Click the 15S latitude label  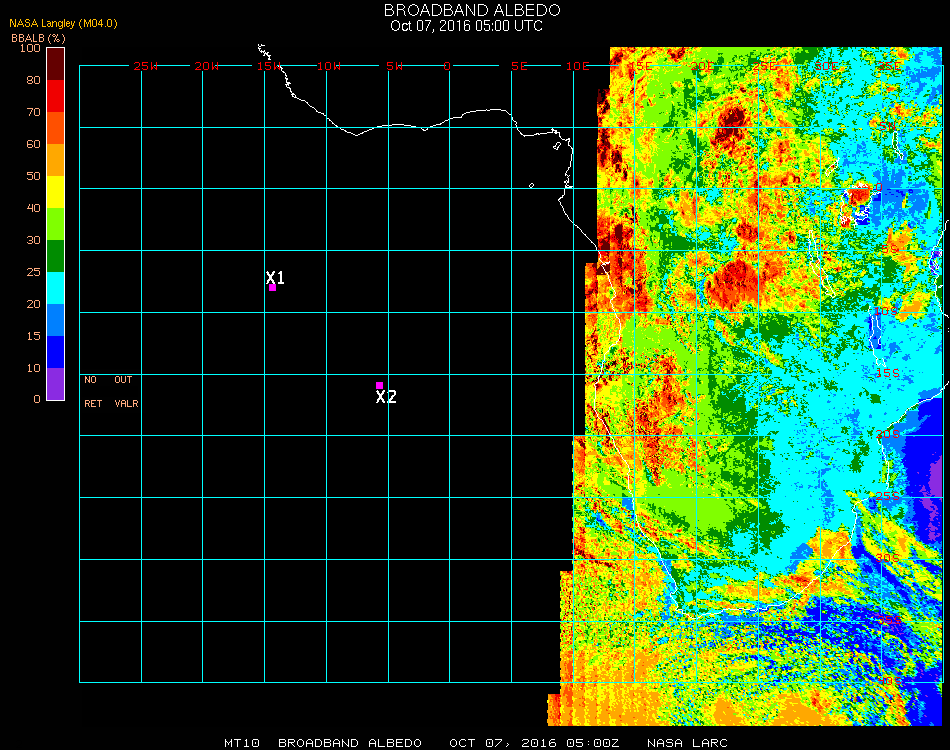pyautogui.click(x=887, y=373)
